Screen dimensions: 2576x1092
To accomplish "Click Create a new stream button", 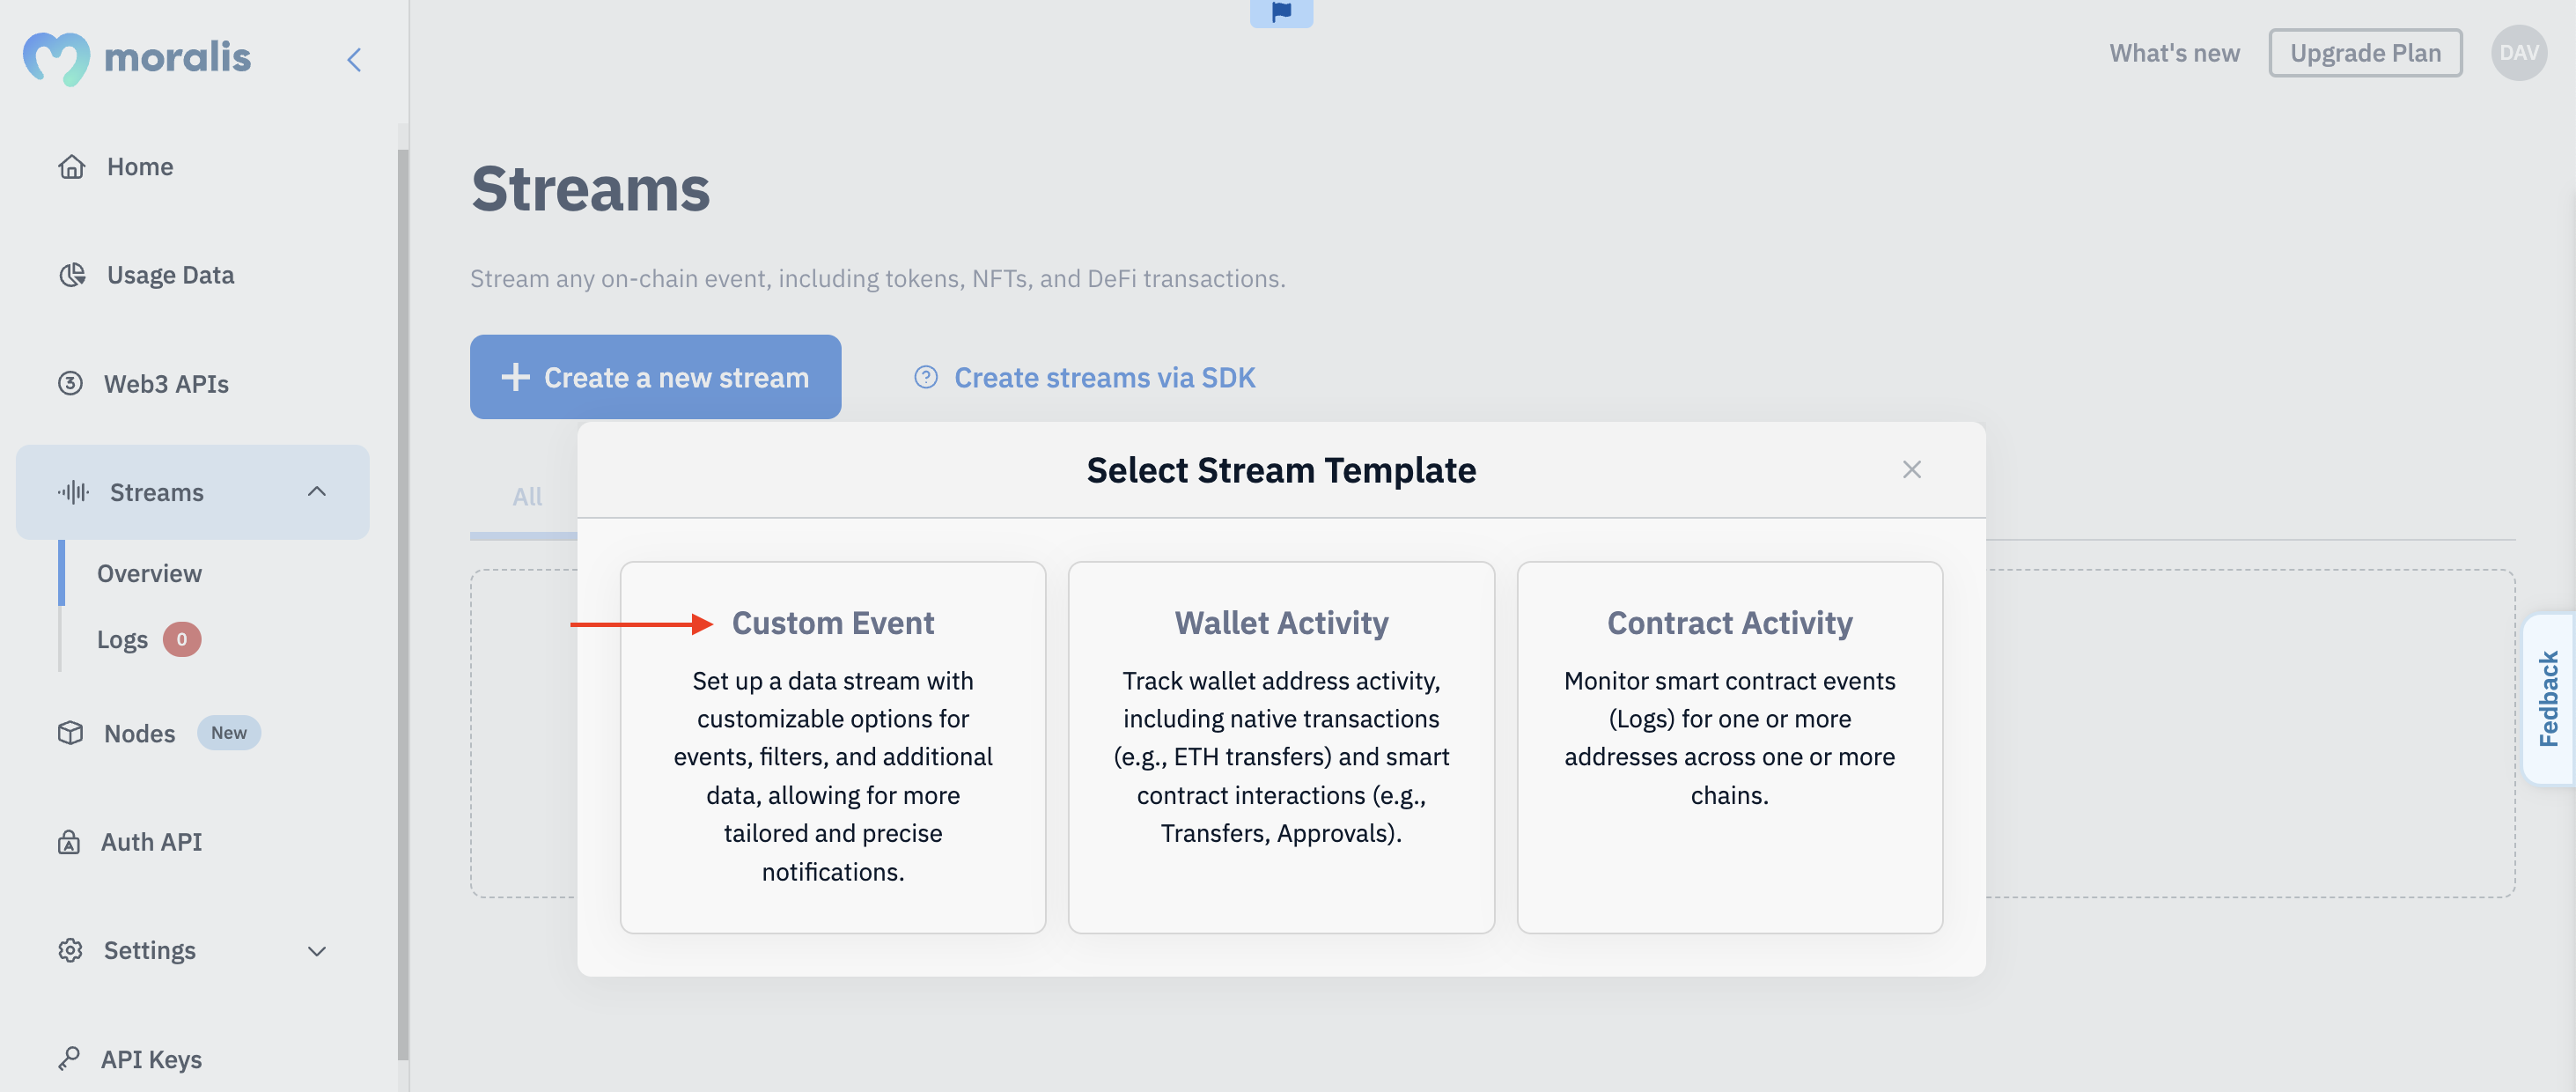I will [x=655, y=377].
